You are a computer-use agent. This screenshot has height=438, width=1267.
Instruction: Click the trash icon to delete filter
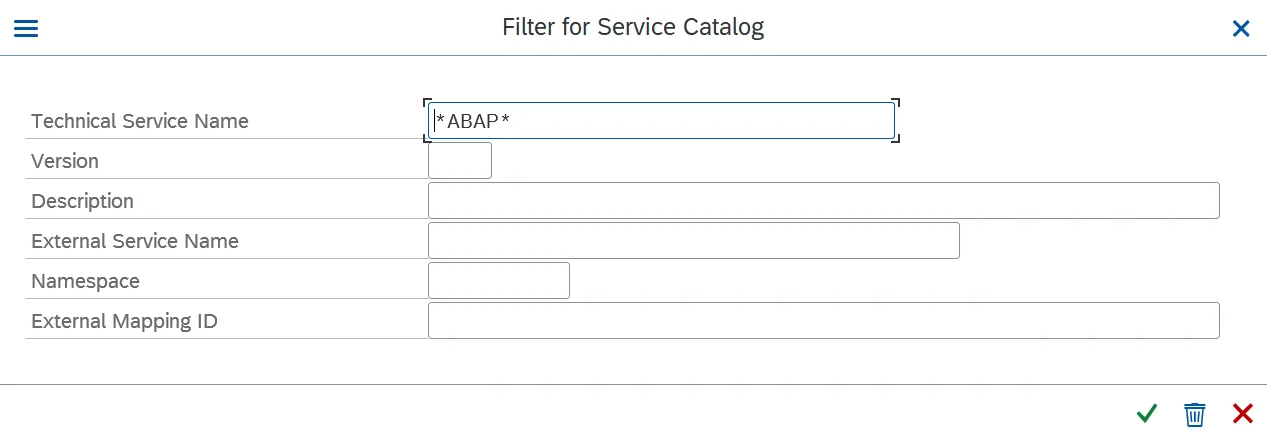tap(1195, 414)
